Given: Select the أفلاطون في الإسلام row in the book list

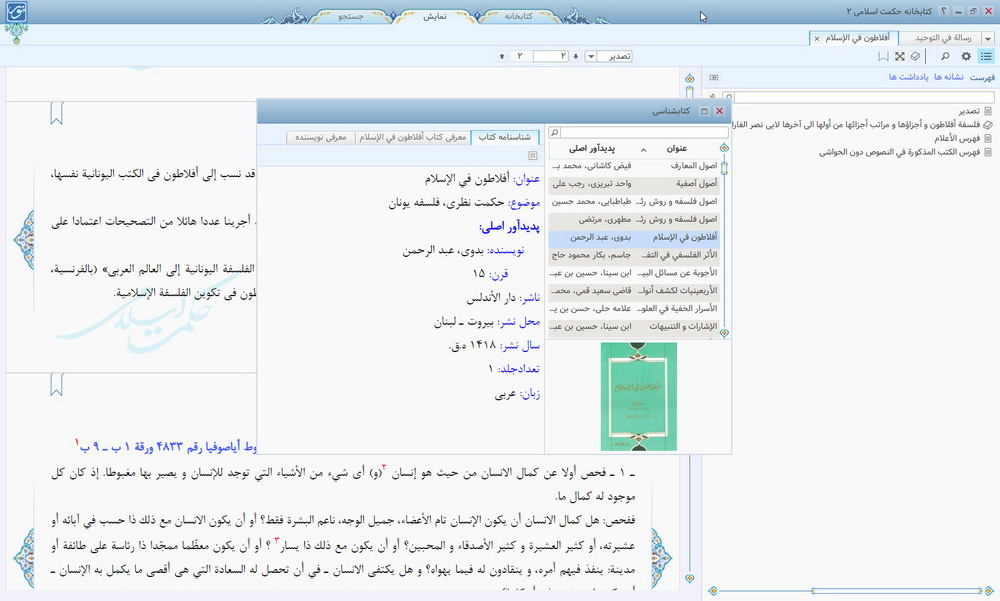Looking at the screenshot, I should tap(634, 237).
